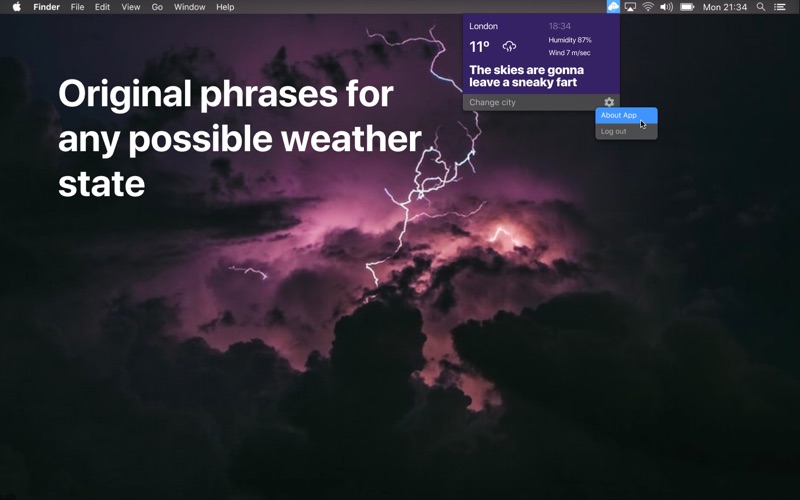Click the 11° temperature reading
This screenshot has height=500, width=800.
coord(479,47)
